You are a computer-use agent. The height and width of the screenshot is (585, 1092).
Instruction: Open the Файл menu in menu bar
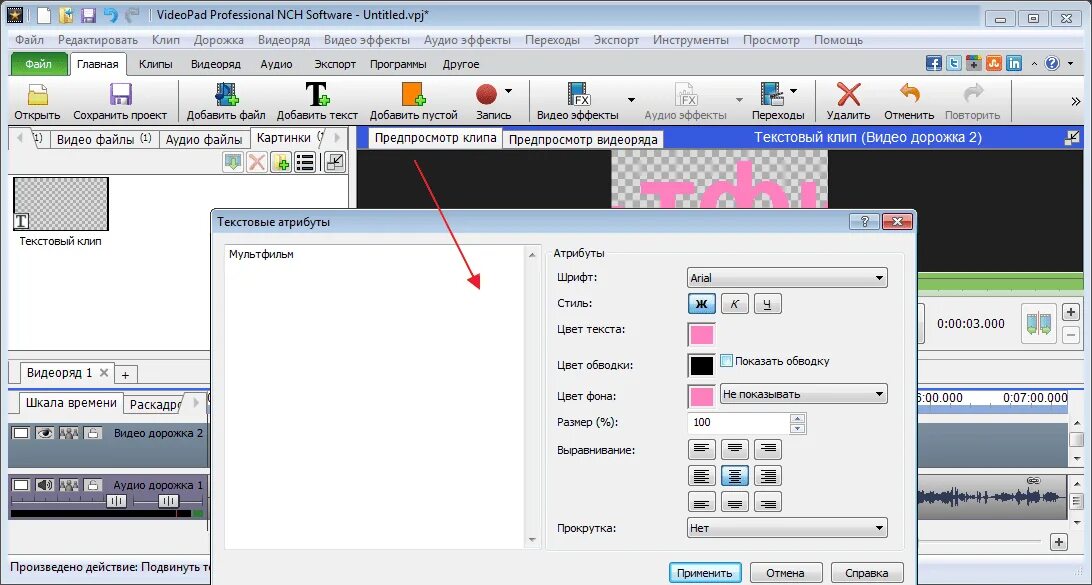(29, 40)
